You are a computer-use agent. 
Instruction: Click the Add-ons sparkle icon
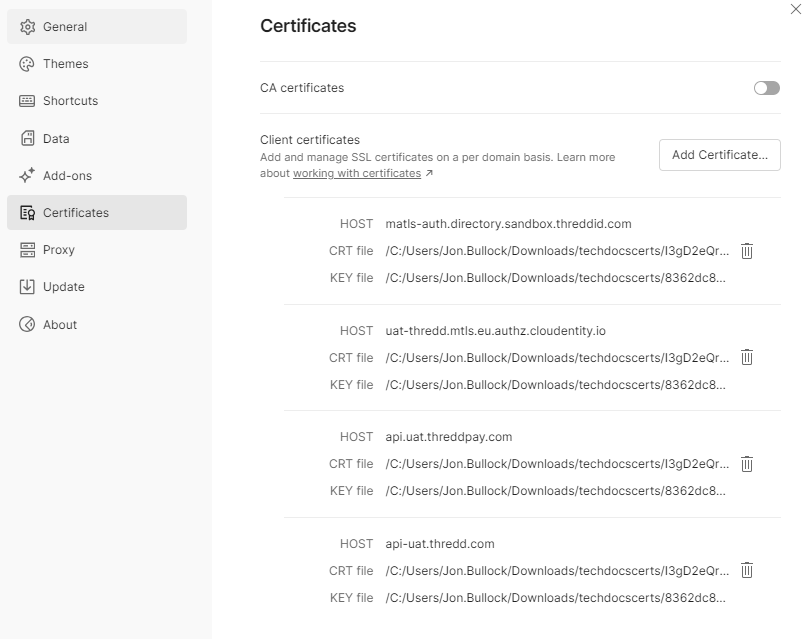[x=27, y=176]
